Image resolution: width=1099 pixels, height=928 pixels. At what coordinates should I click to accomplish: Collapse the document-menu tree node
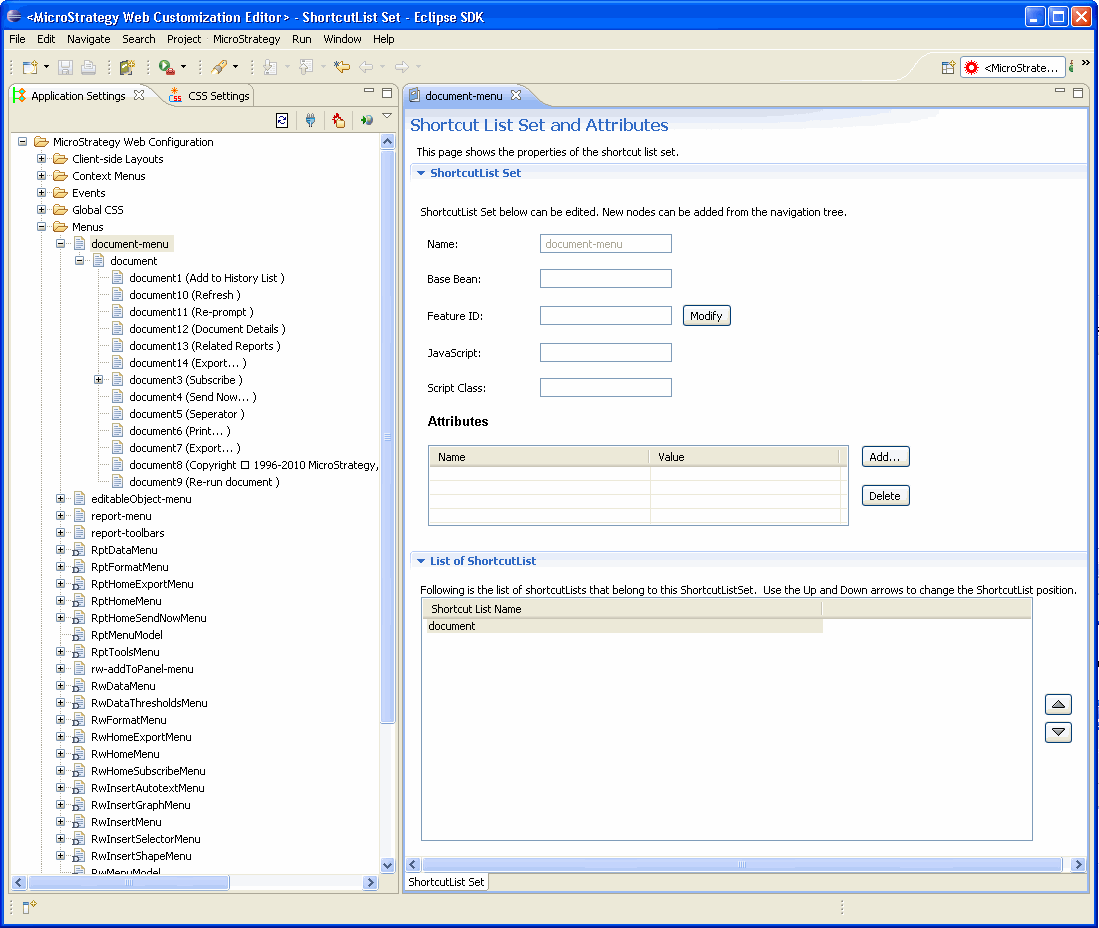60,243
